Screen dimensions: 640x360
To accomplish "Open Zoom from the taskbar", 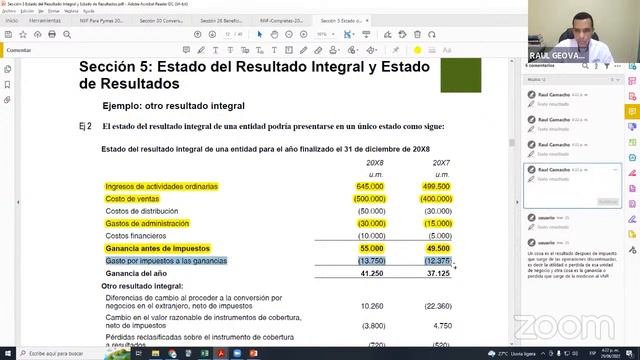I will coord(237,353).
